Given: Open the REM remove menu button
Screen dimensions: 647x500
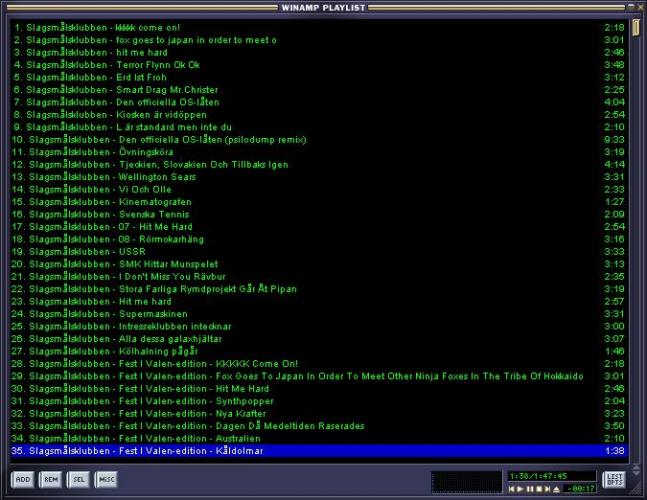Looking at the screenshot, I should 50,480.
